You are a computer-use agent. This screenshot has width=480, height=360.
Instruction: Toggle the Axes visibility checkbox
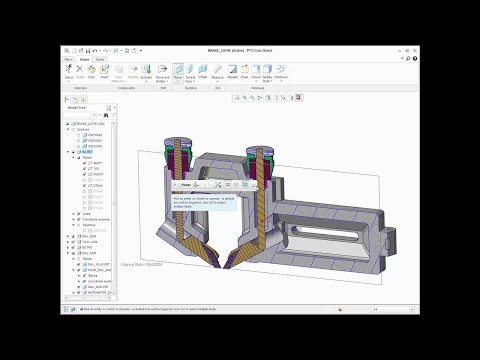(x=79, y=214)
